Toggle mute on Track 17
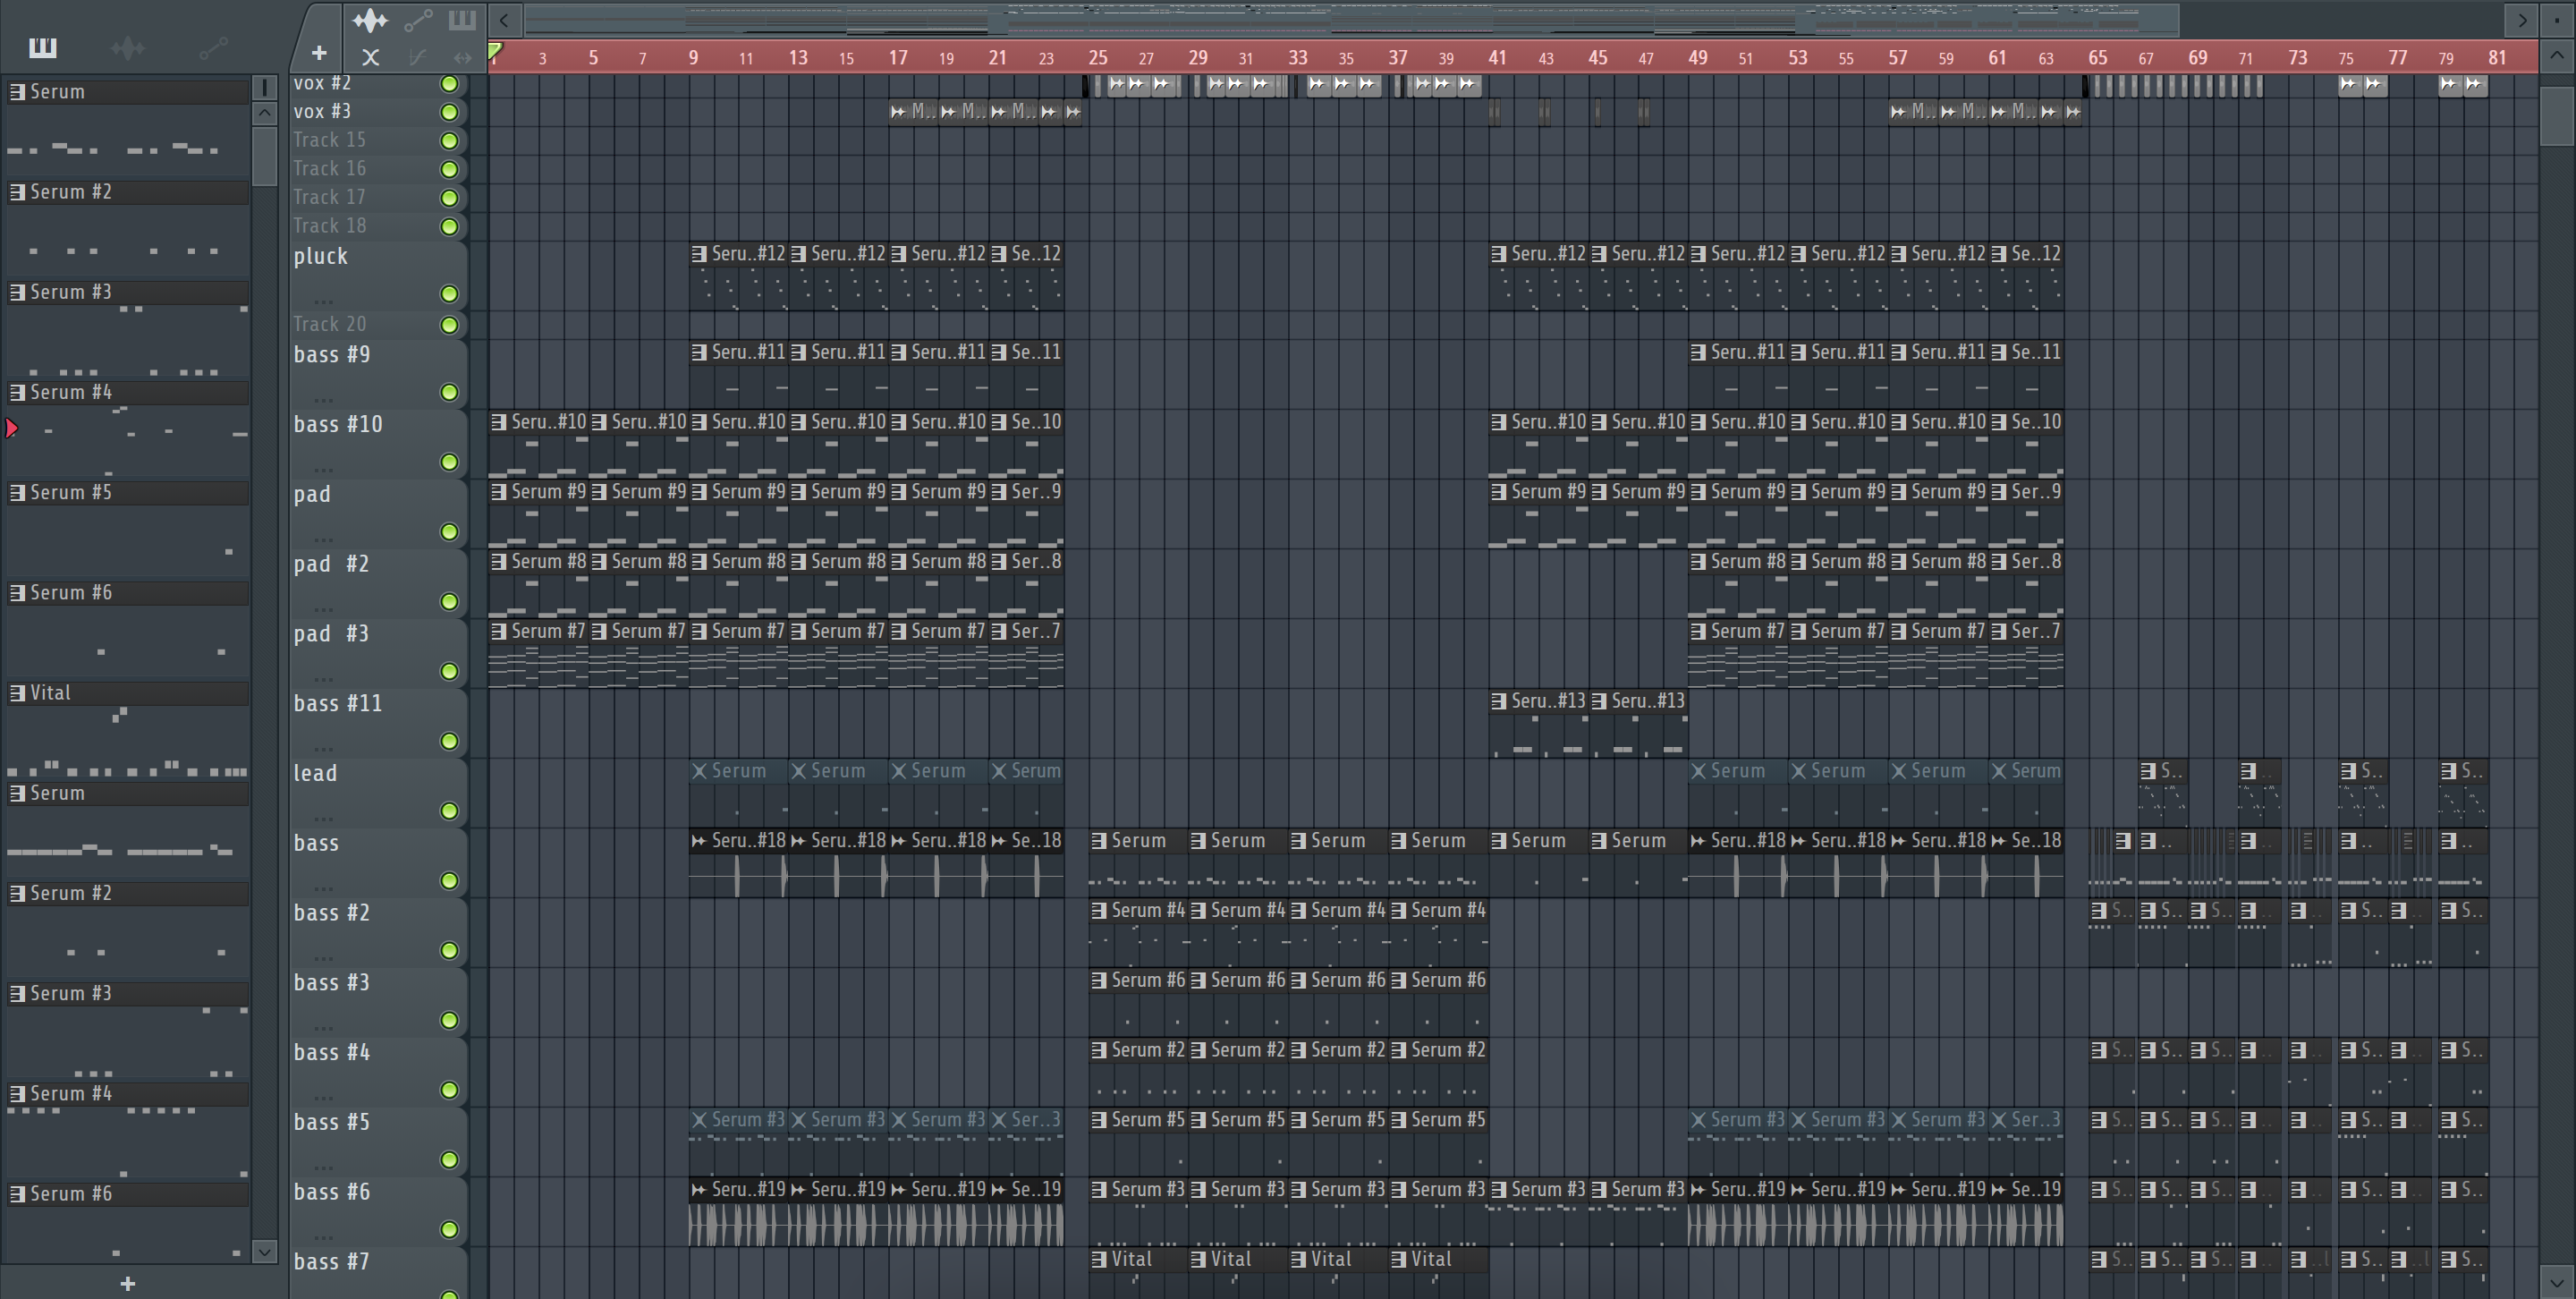 pyautogui.click(x=450, y=198)
